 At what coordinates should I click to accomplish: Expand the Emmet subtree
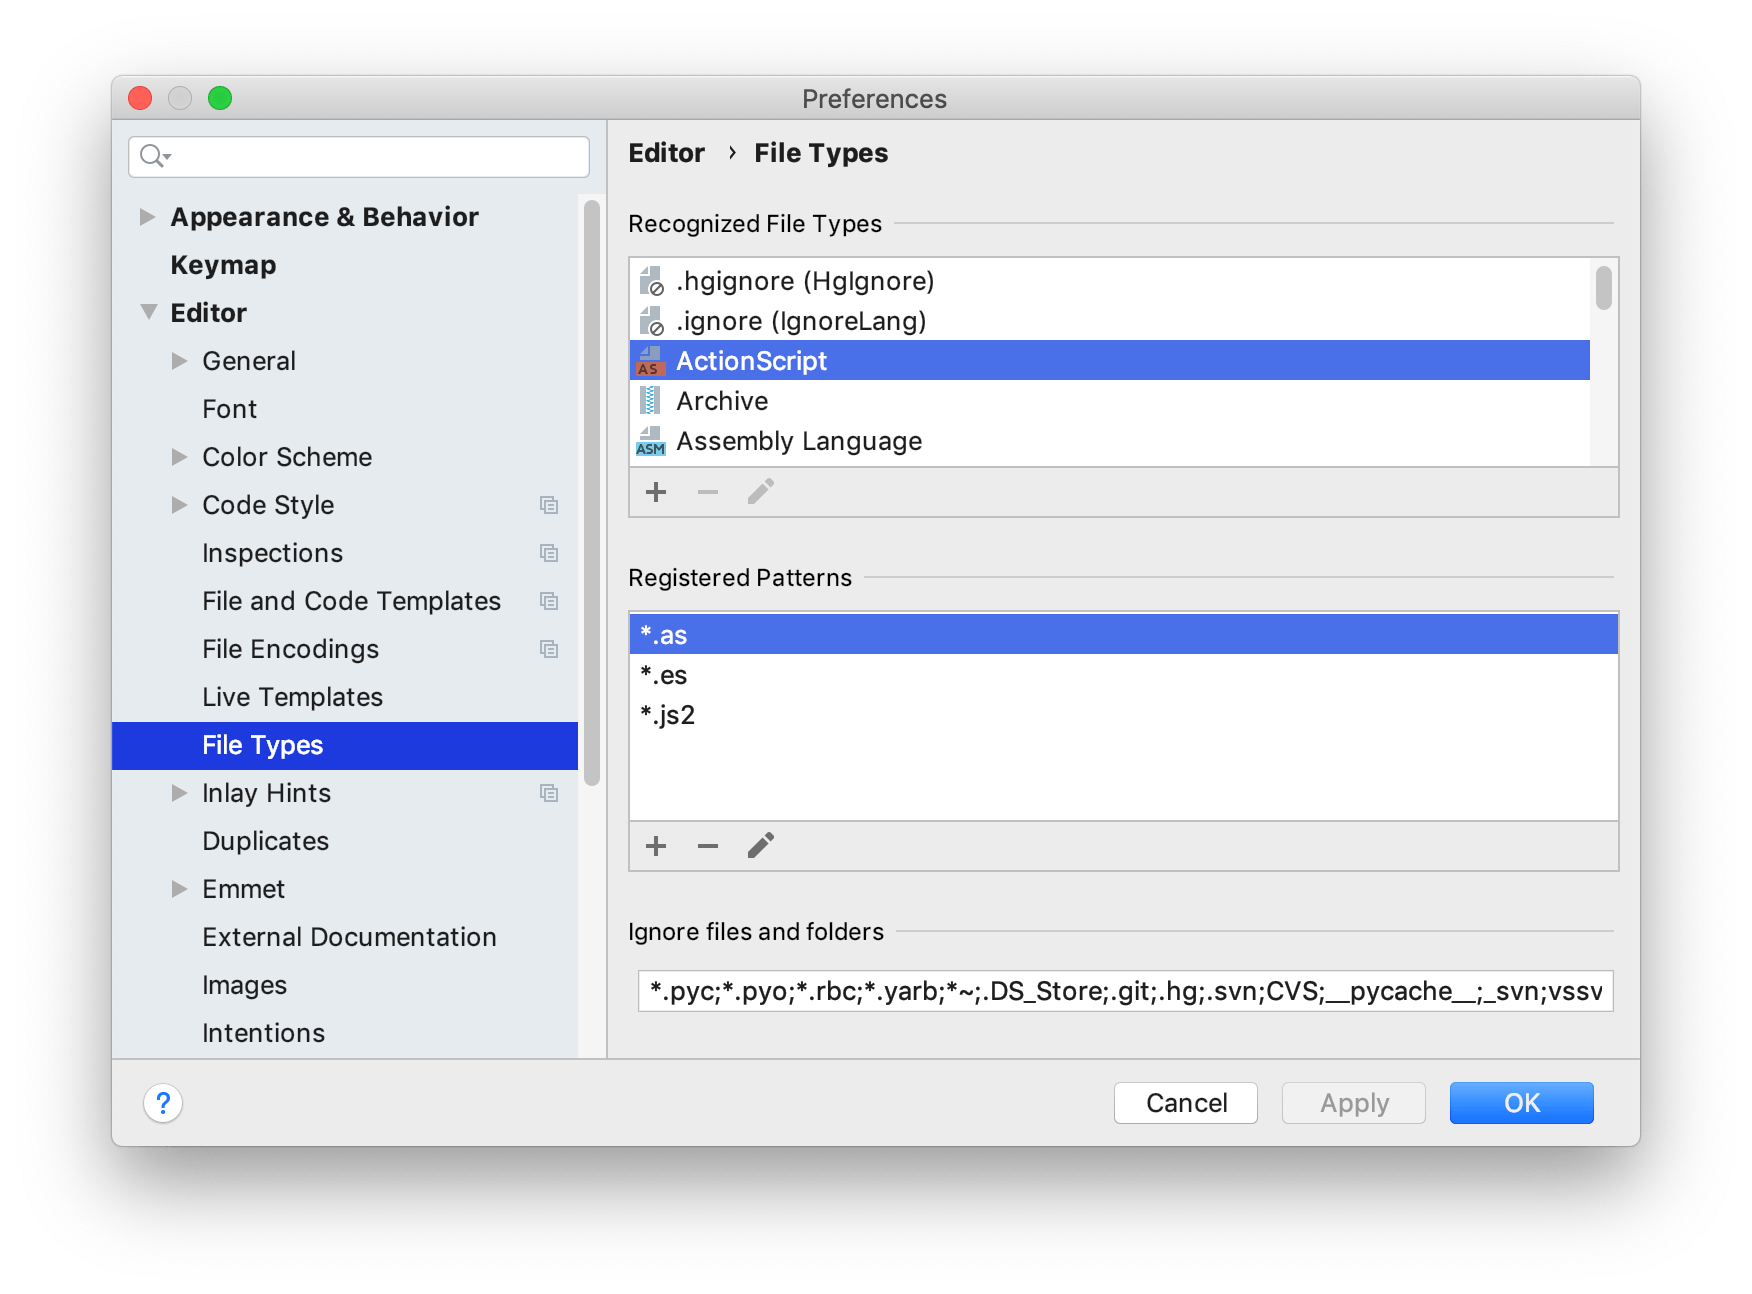(x=179, y=889)
